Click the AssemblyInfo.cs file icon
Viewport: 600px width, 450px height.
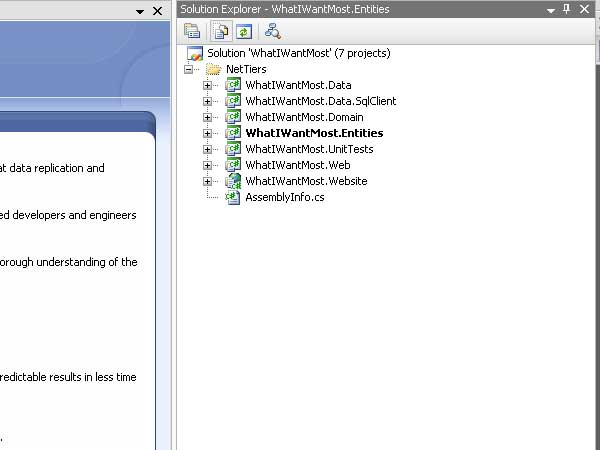(x=233, y=197)
